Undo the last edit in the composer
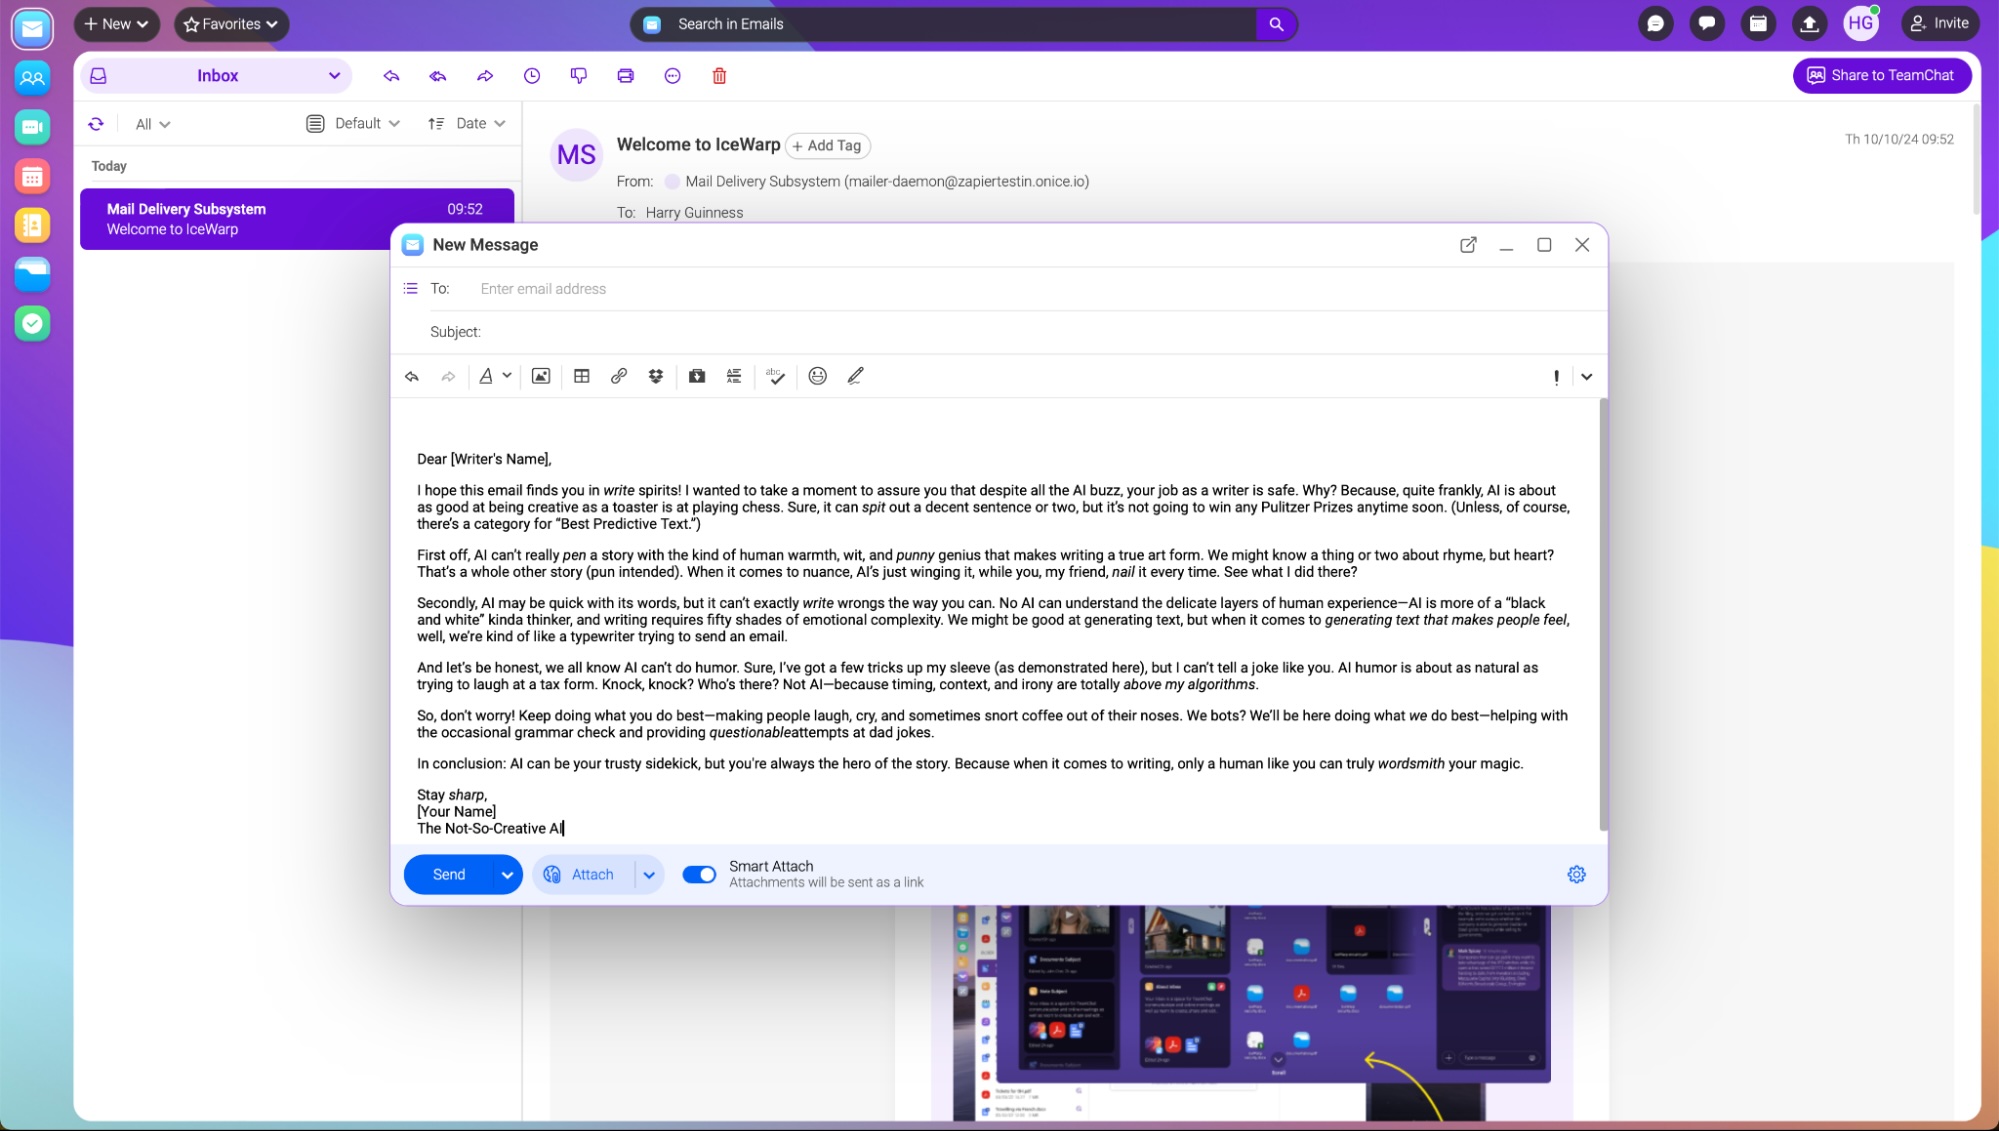The image size is (1999, 1131). click(412, 376)
